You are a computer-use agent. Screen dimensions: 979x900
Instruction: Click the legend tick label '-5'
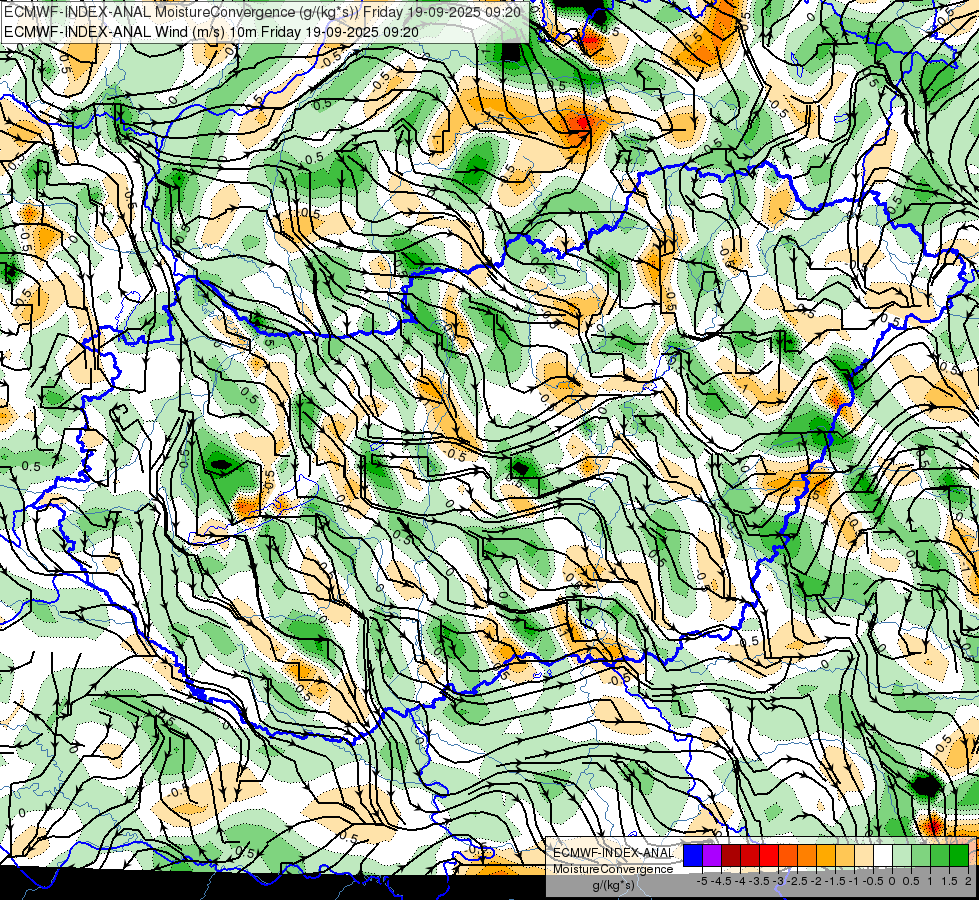pos(702,881)
